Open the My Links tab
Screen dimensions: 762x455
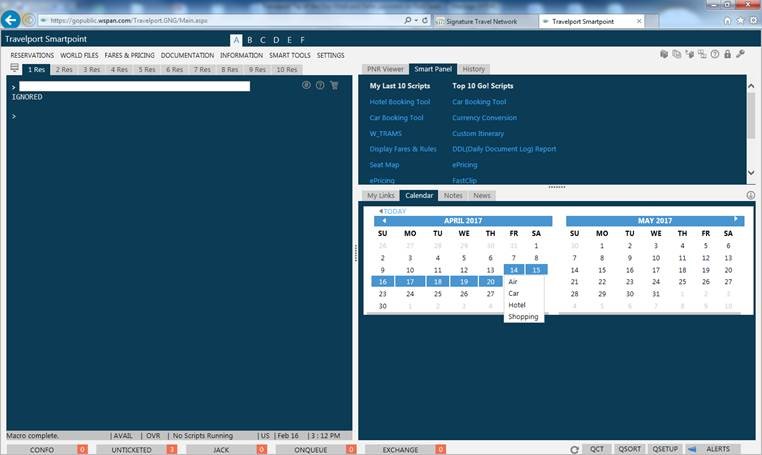tap(381, 195)
